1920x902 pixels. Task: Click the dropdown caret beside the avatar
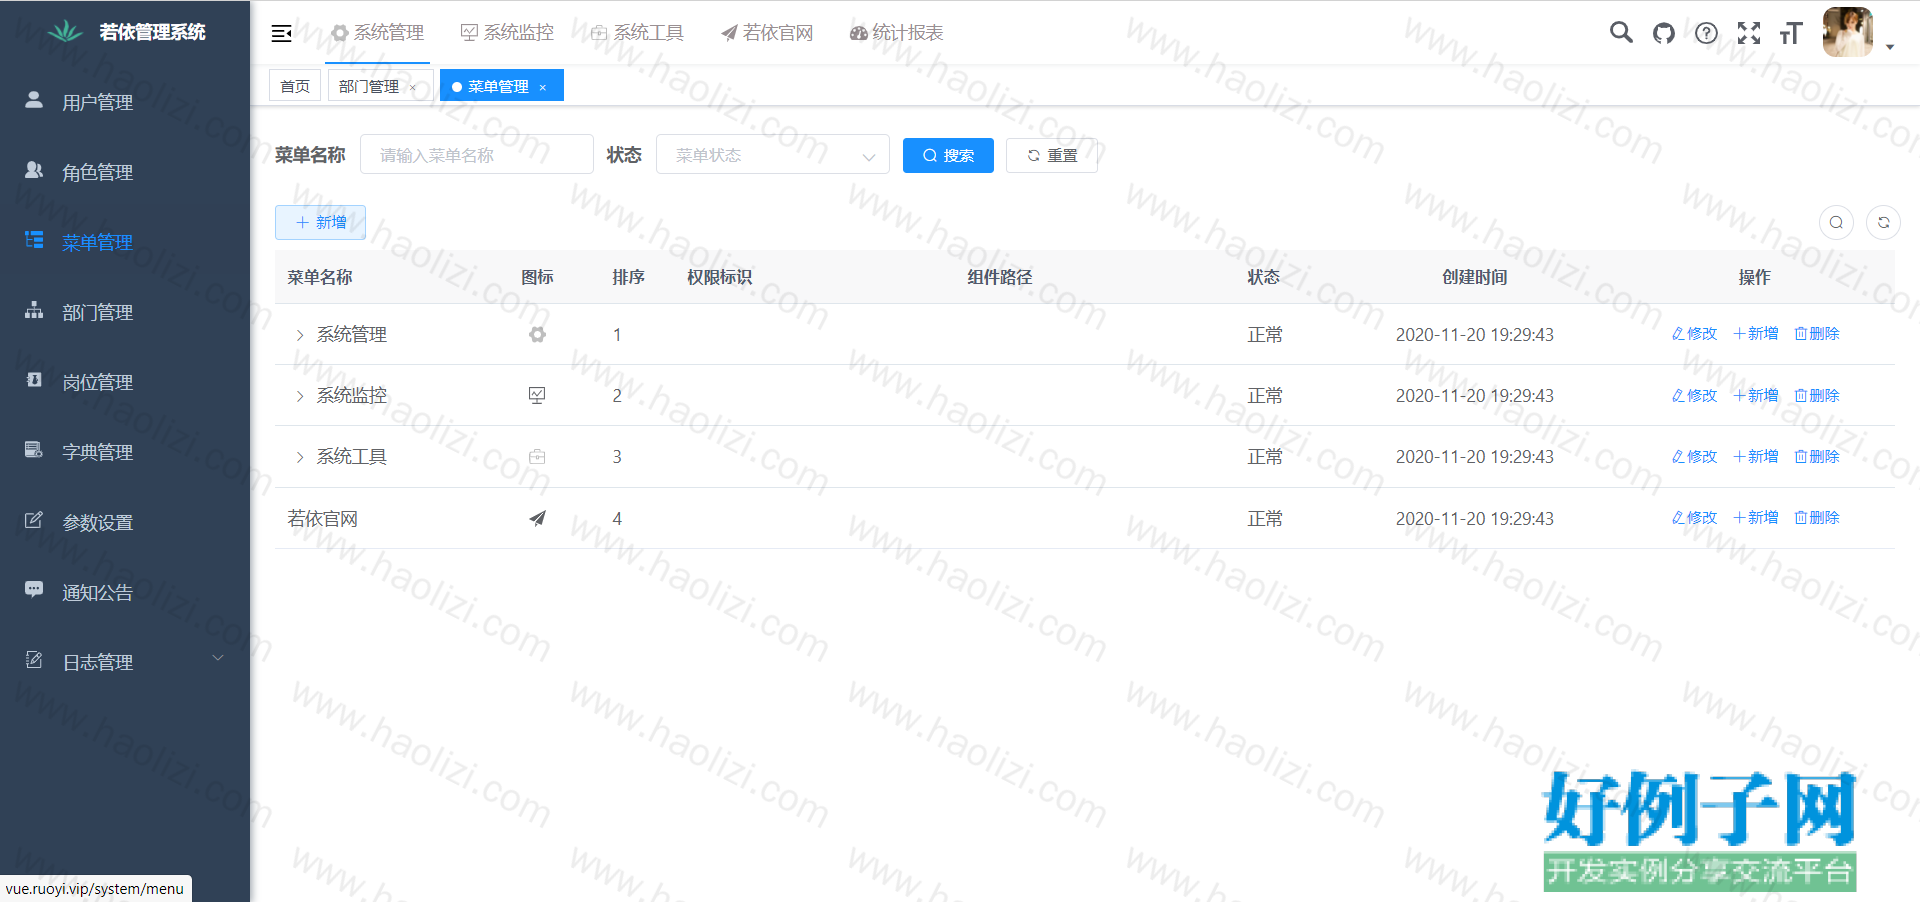point(1890,47)
